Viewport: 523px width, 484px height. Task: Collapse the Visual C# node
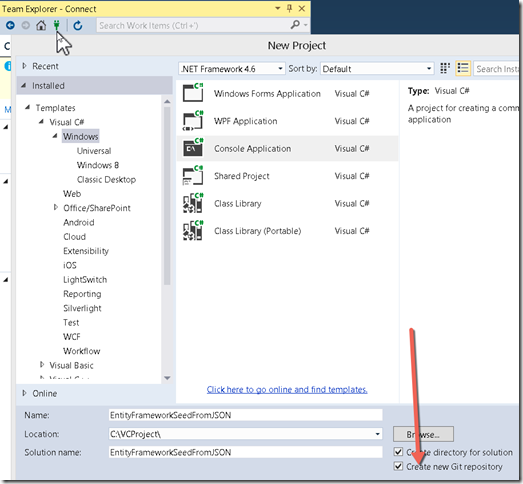(41, 121)
